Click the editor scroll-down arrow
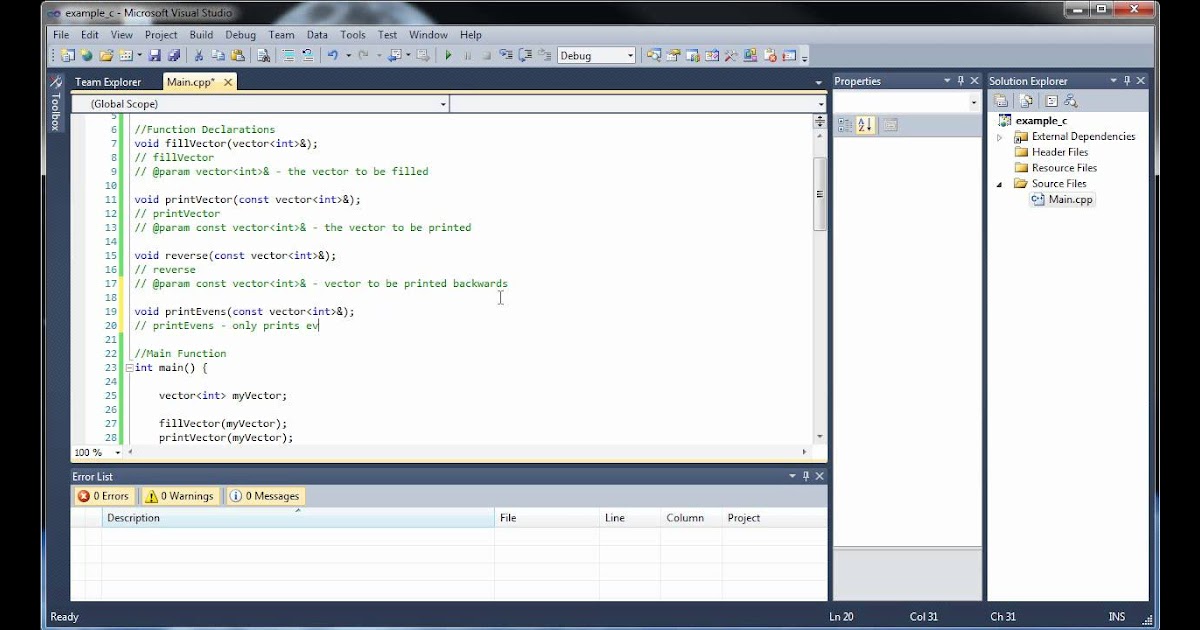Screen dimensions: 1200x630 point(820,436)
